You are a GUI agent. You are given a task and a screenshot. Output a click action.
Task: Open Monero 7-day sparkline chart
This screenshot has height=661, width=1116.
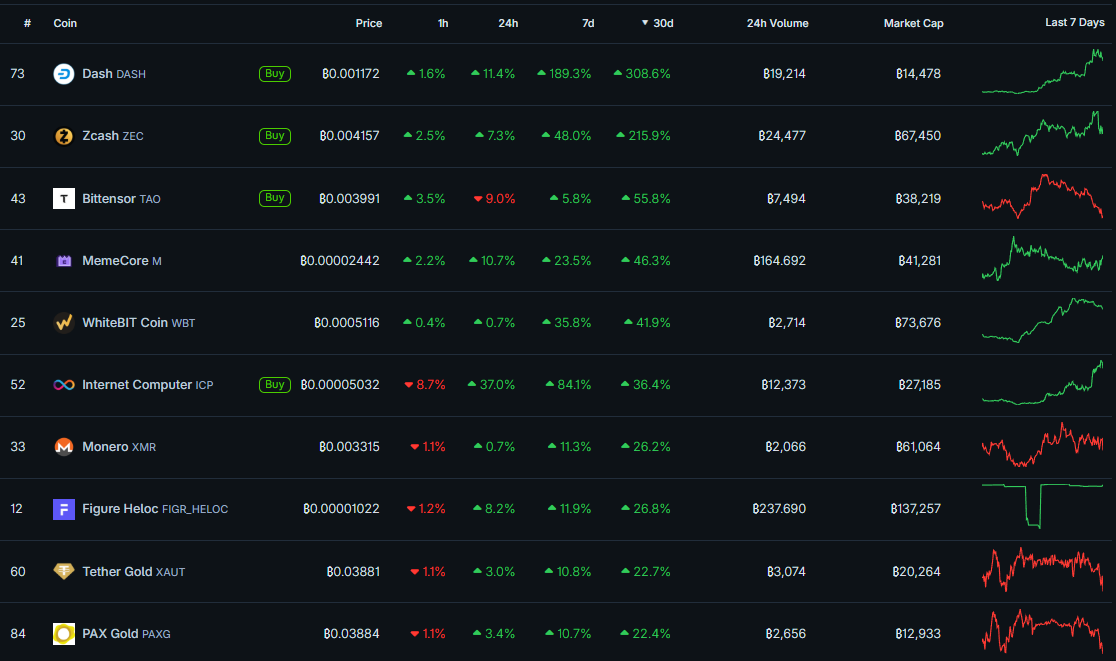[1043, 445]
